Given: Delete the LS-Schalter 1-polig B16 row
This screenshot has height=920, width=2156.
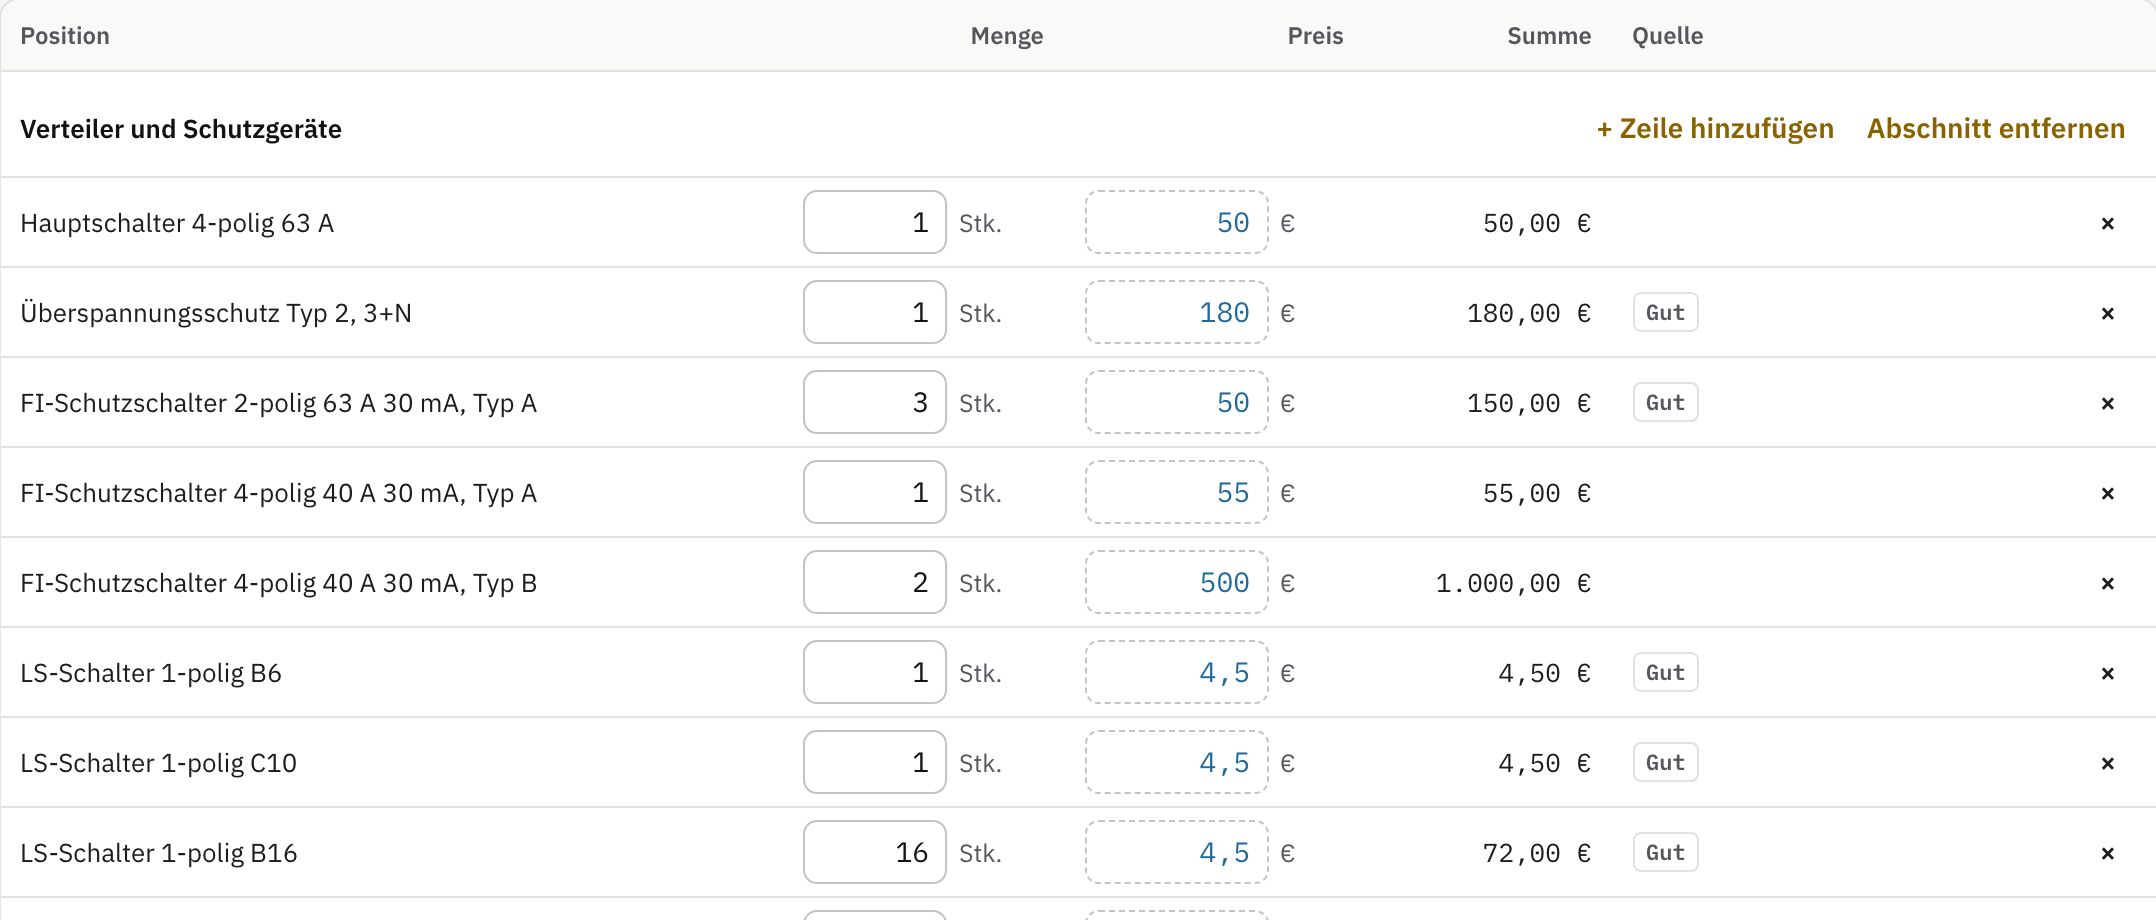Looking at the screenshot, I should (x=2107, y=853).
